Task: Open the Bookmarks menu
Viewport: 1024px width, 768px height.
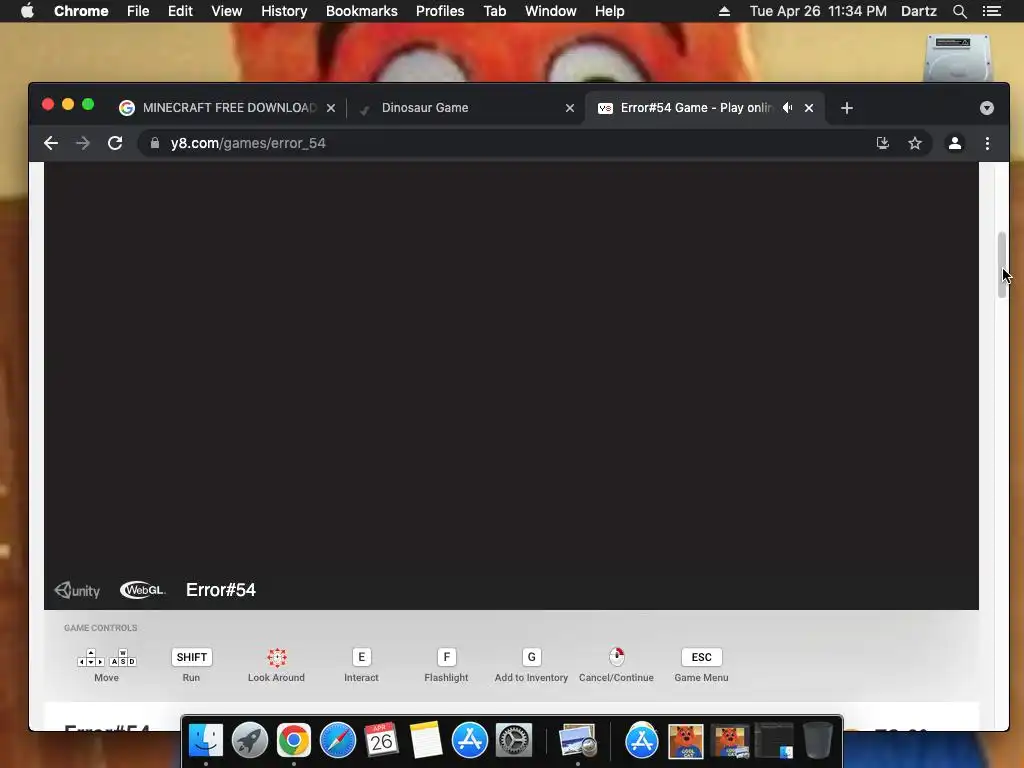Action: (x=362, y=11)
